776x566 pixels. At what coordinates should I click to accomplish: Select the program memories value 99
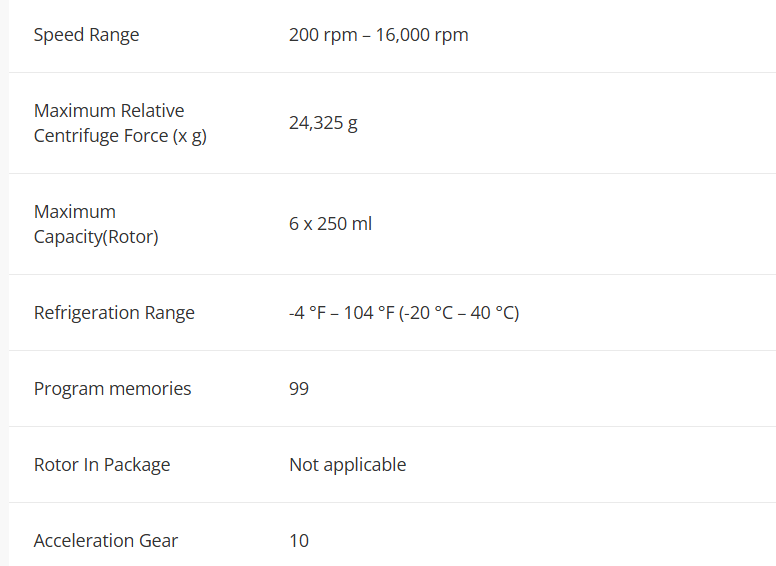click(299, 389)
